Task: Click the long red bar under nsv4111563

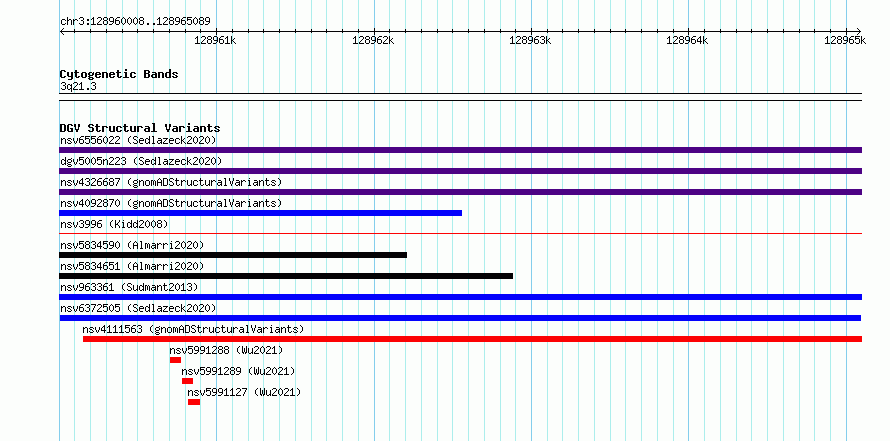Action: (472, 339)
